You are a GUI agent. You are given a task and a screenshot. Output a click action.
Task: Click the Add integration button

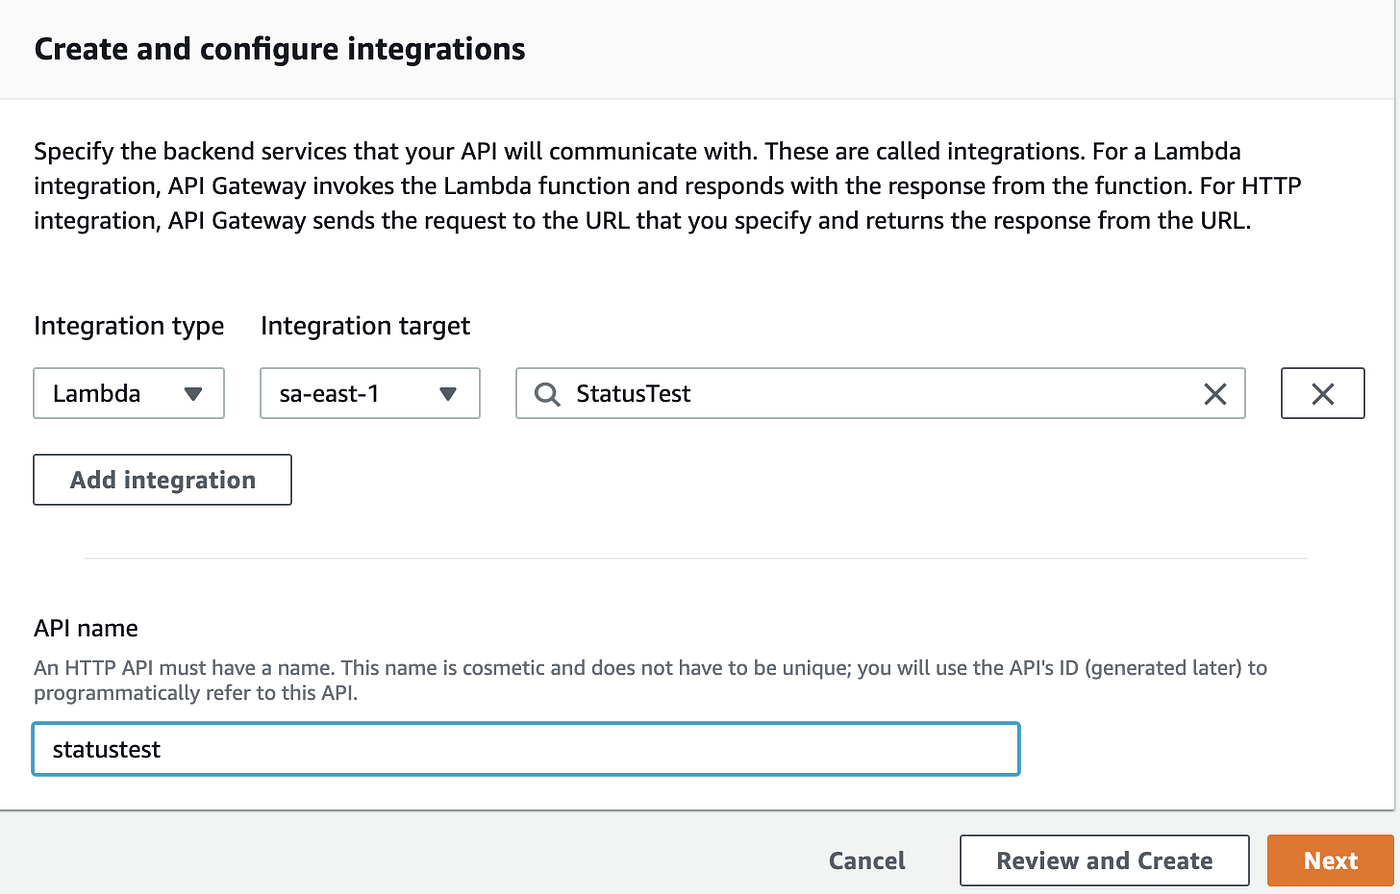(x=162, y=479)
